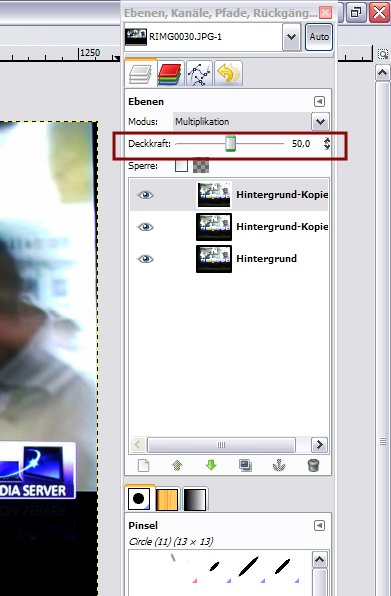The height and width of the screenshot is (596, 391).
Task: Open the image selector dropdown for RIMG0030.JPG-1
Action: pos(291,37)
